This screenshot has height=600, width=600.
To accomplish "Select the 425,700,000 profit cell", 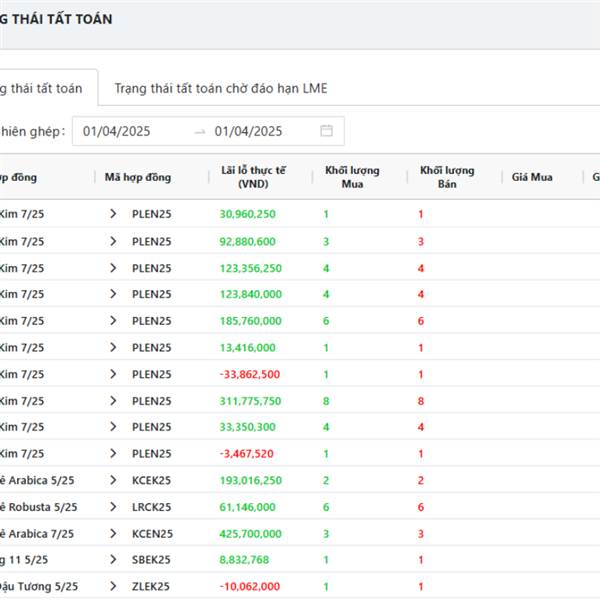I will click(x=249, y=534).
